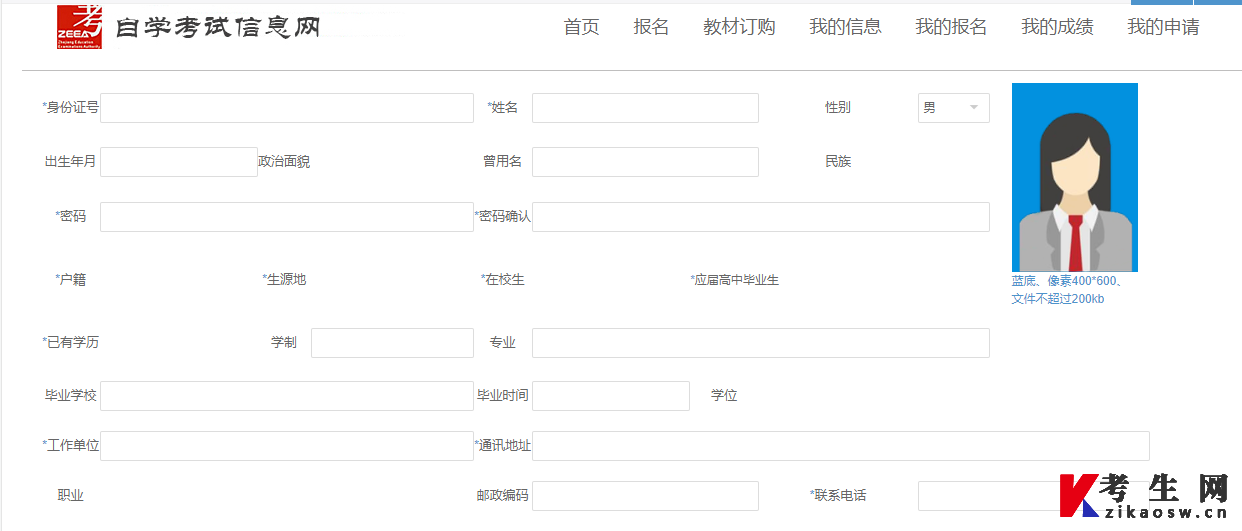Image resolution: width=1242 pixels, height=531 pixels.
Task: Click the ID photo upload thumbnail
Action: click(1075, 177)
